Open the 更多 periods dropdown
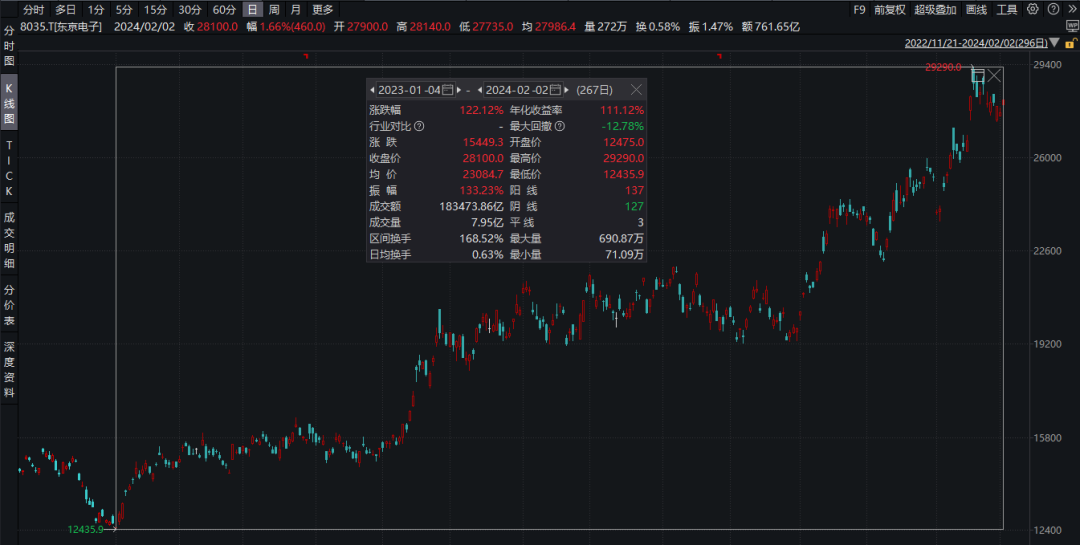 pos(323,9)
